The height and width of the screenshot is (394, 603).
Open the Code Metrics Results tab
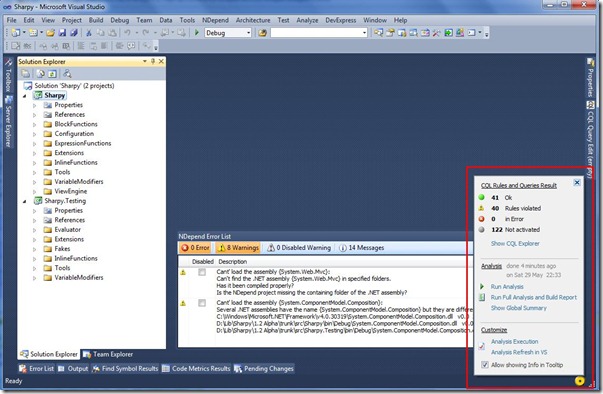197,369
